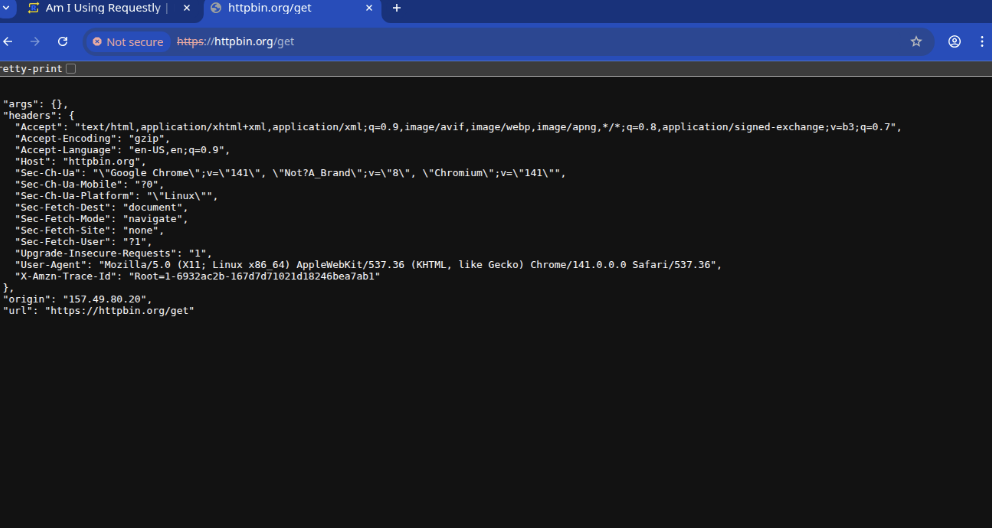
Task: Go back using the back arrow
Action: tap(8, 42)
